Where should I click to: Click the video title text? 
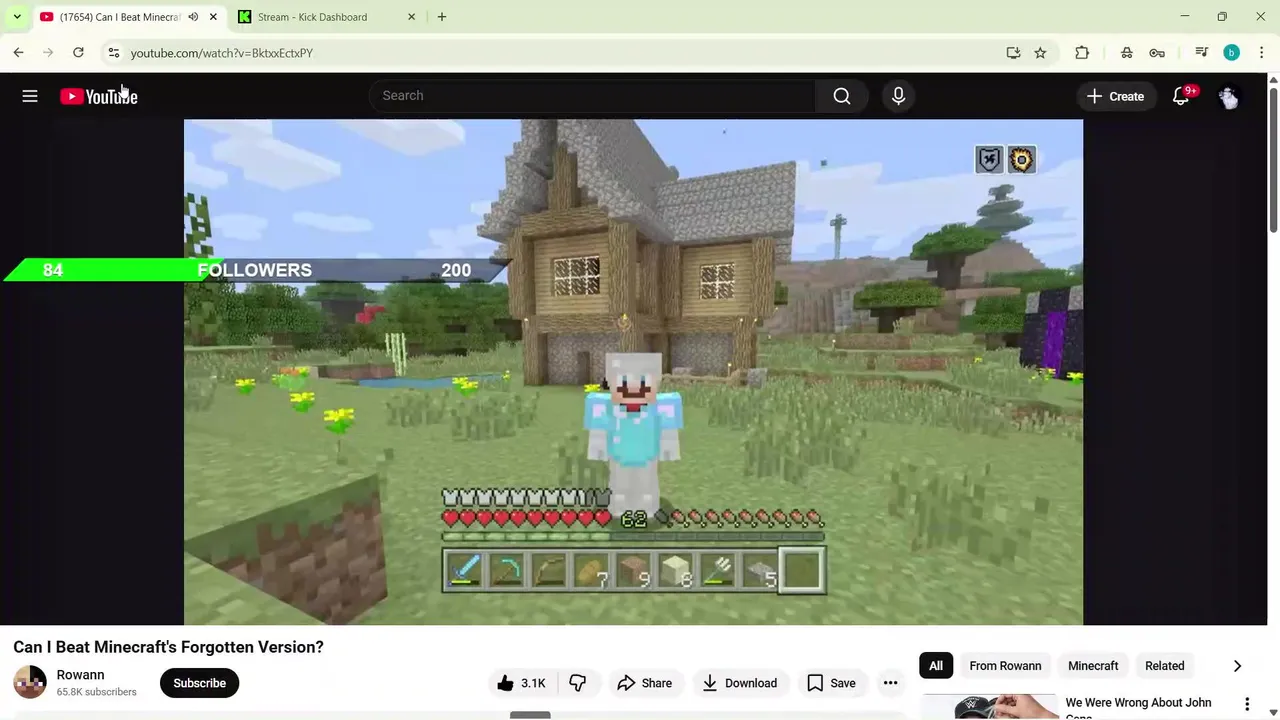tap(168, 647)
